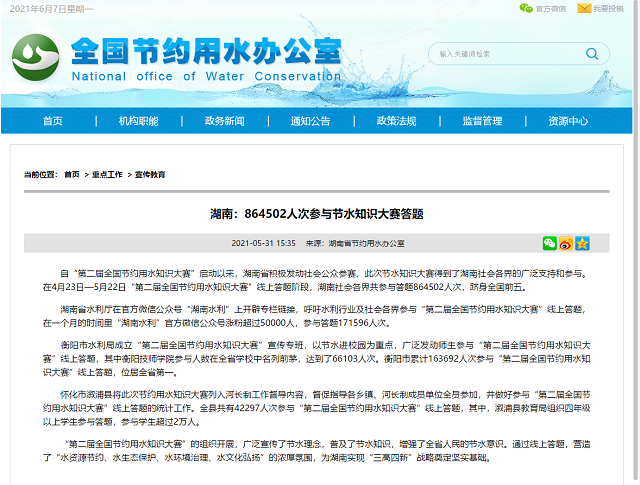This screenshot has width=640, height=485.
Task: Select 监督管理 in navigation bar
Action: pos(482,121)
